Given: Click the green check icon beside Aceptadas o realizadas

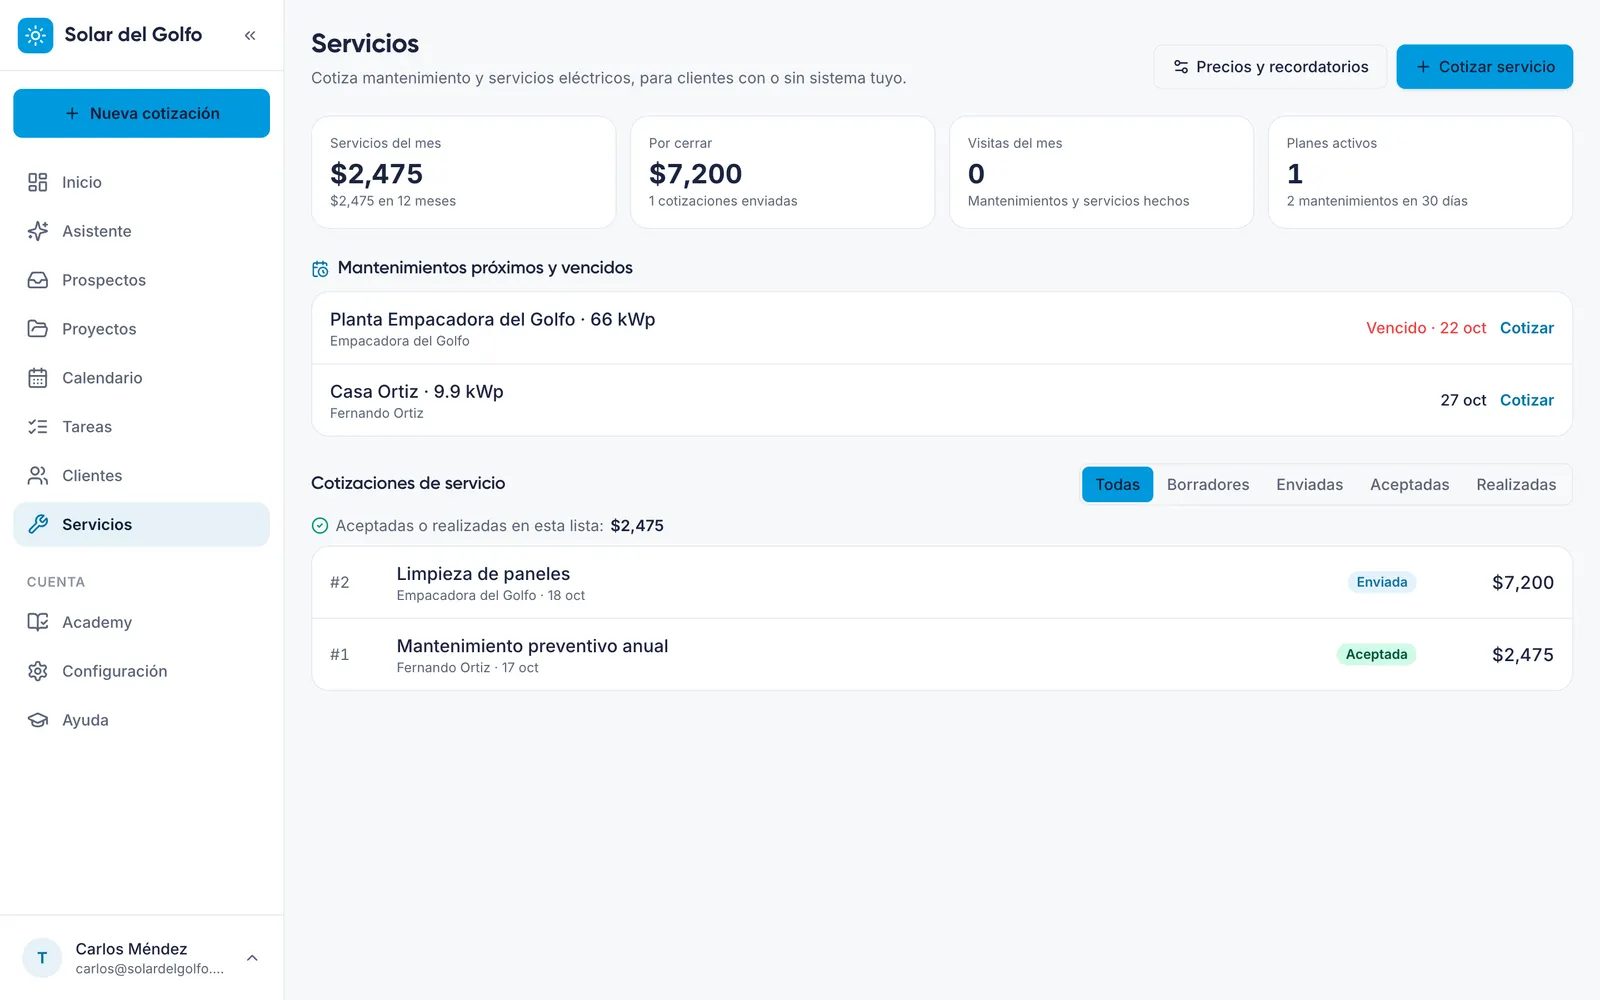Looking at the screenshot, I should (x=320, y=526).
